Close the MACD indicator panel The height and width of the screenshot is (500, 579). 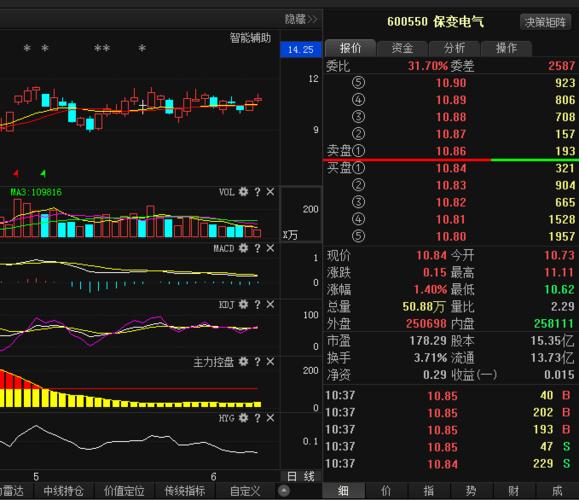point(270,248)
